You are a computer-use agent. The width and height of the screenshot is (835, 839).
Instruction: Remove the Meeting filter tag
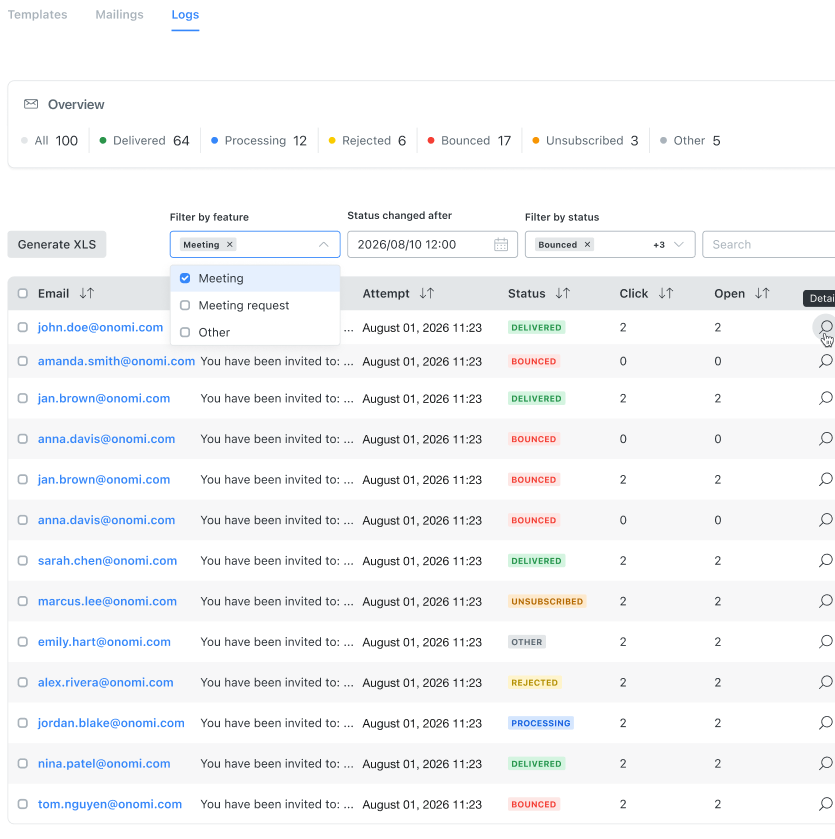tap(229, 245)
